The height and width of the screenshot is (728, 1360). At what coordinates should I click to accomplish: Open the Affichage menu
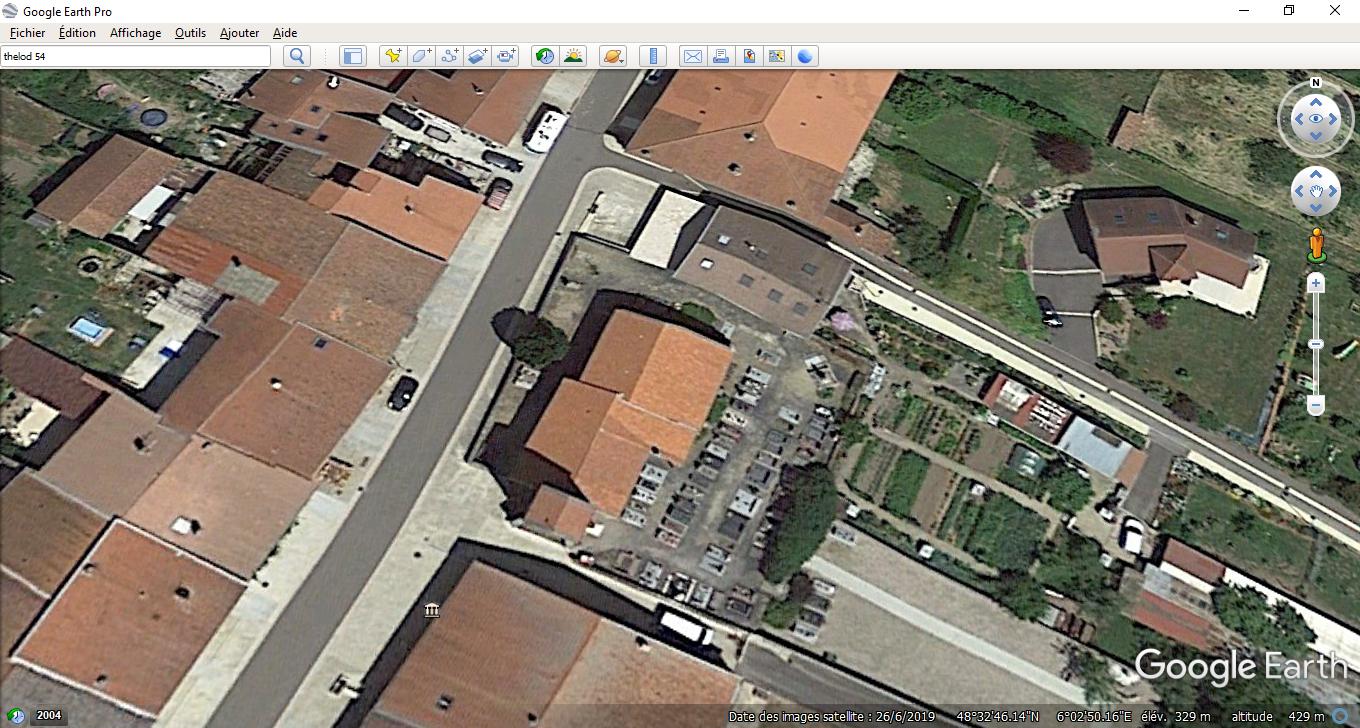[x=135, y=33]
